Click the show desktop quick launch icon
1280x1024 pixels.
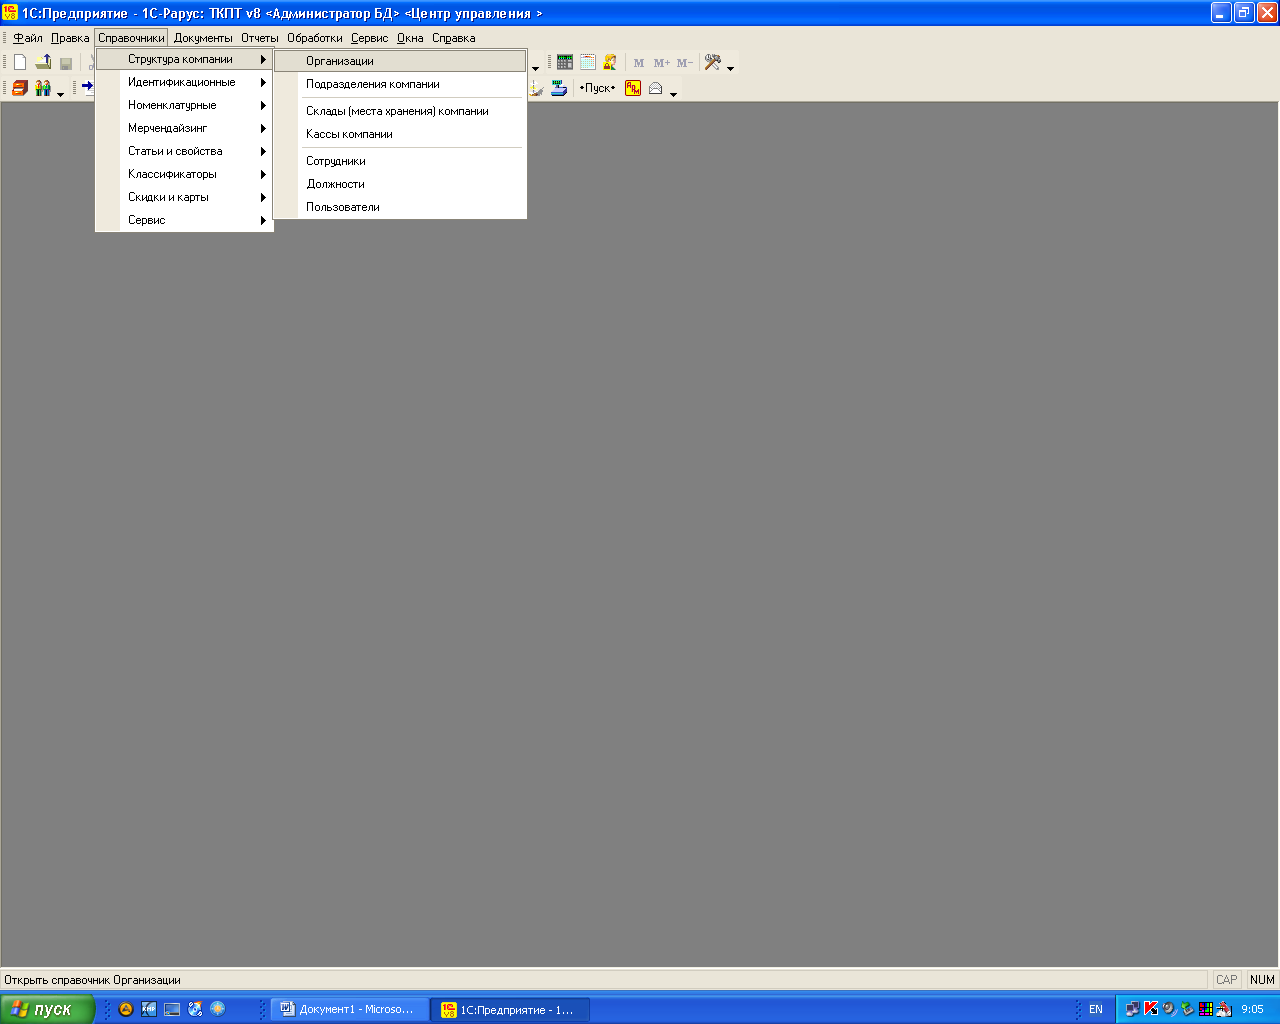pos(172,1009)
